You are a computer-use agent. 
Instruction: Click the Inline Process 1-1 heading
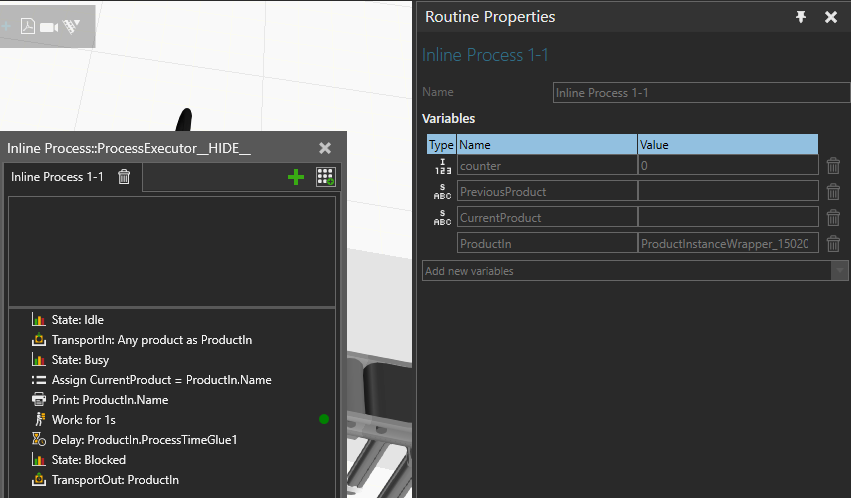(485, 55)
